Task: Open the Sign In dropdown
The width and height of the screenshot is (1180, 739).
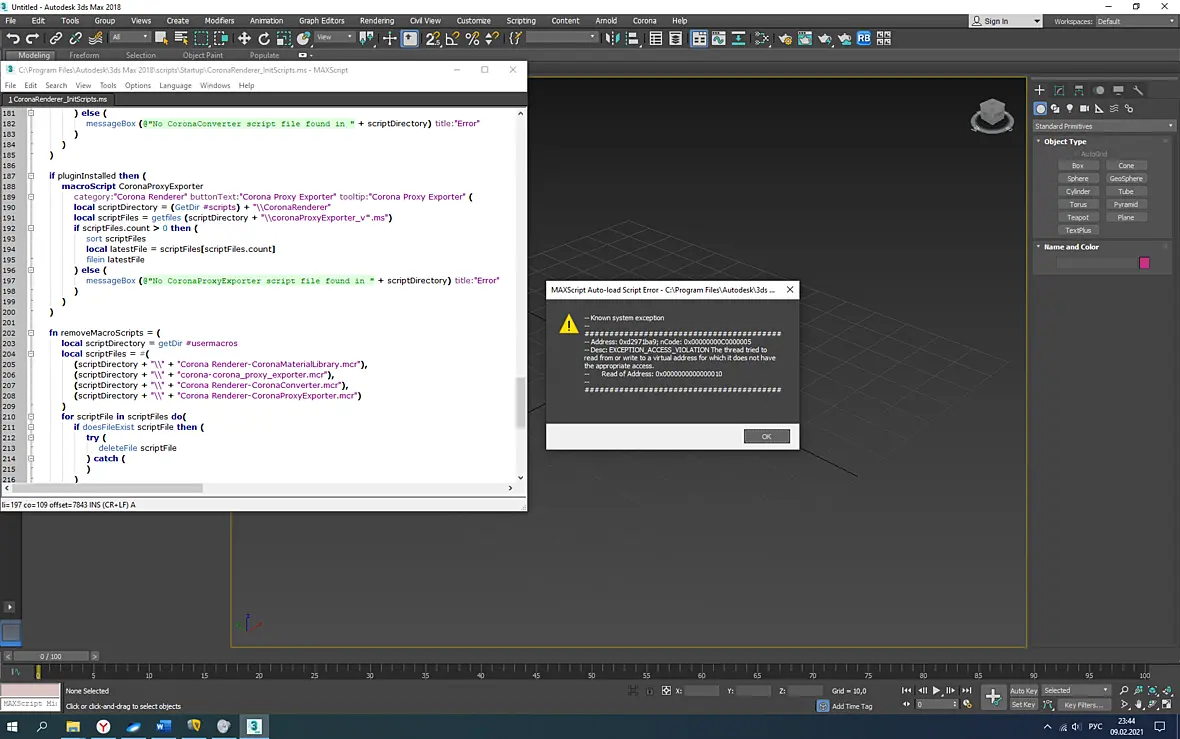Action: (1006, 21)
